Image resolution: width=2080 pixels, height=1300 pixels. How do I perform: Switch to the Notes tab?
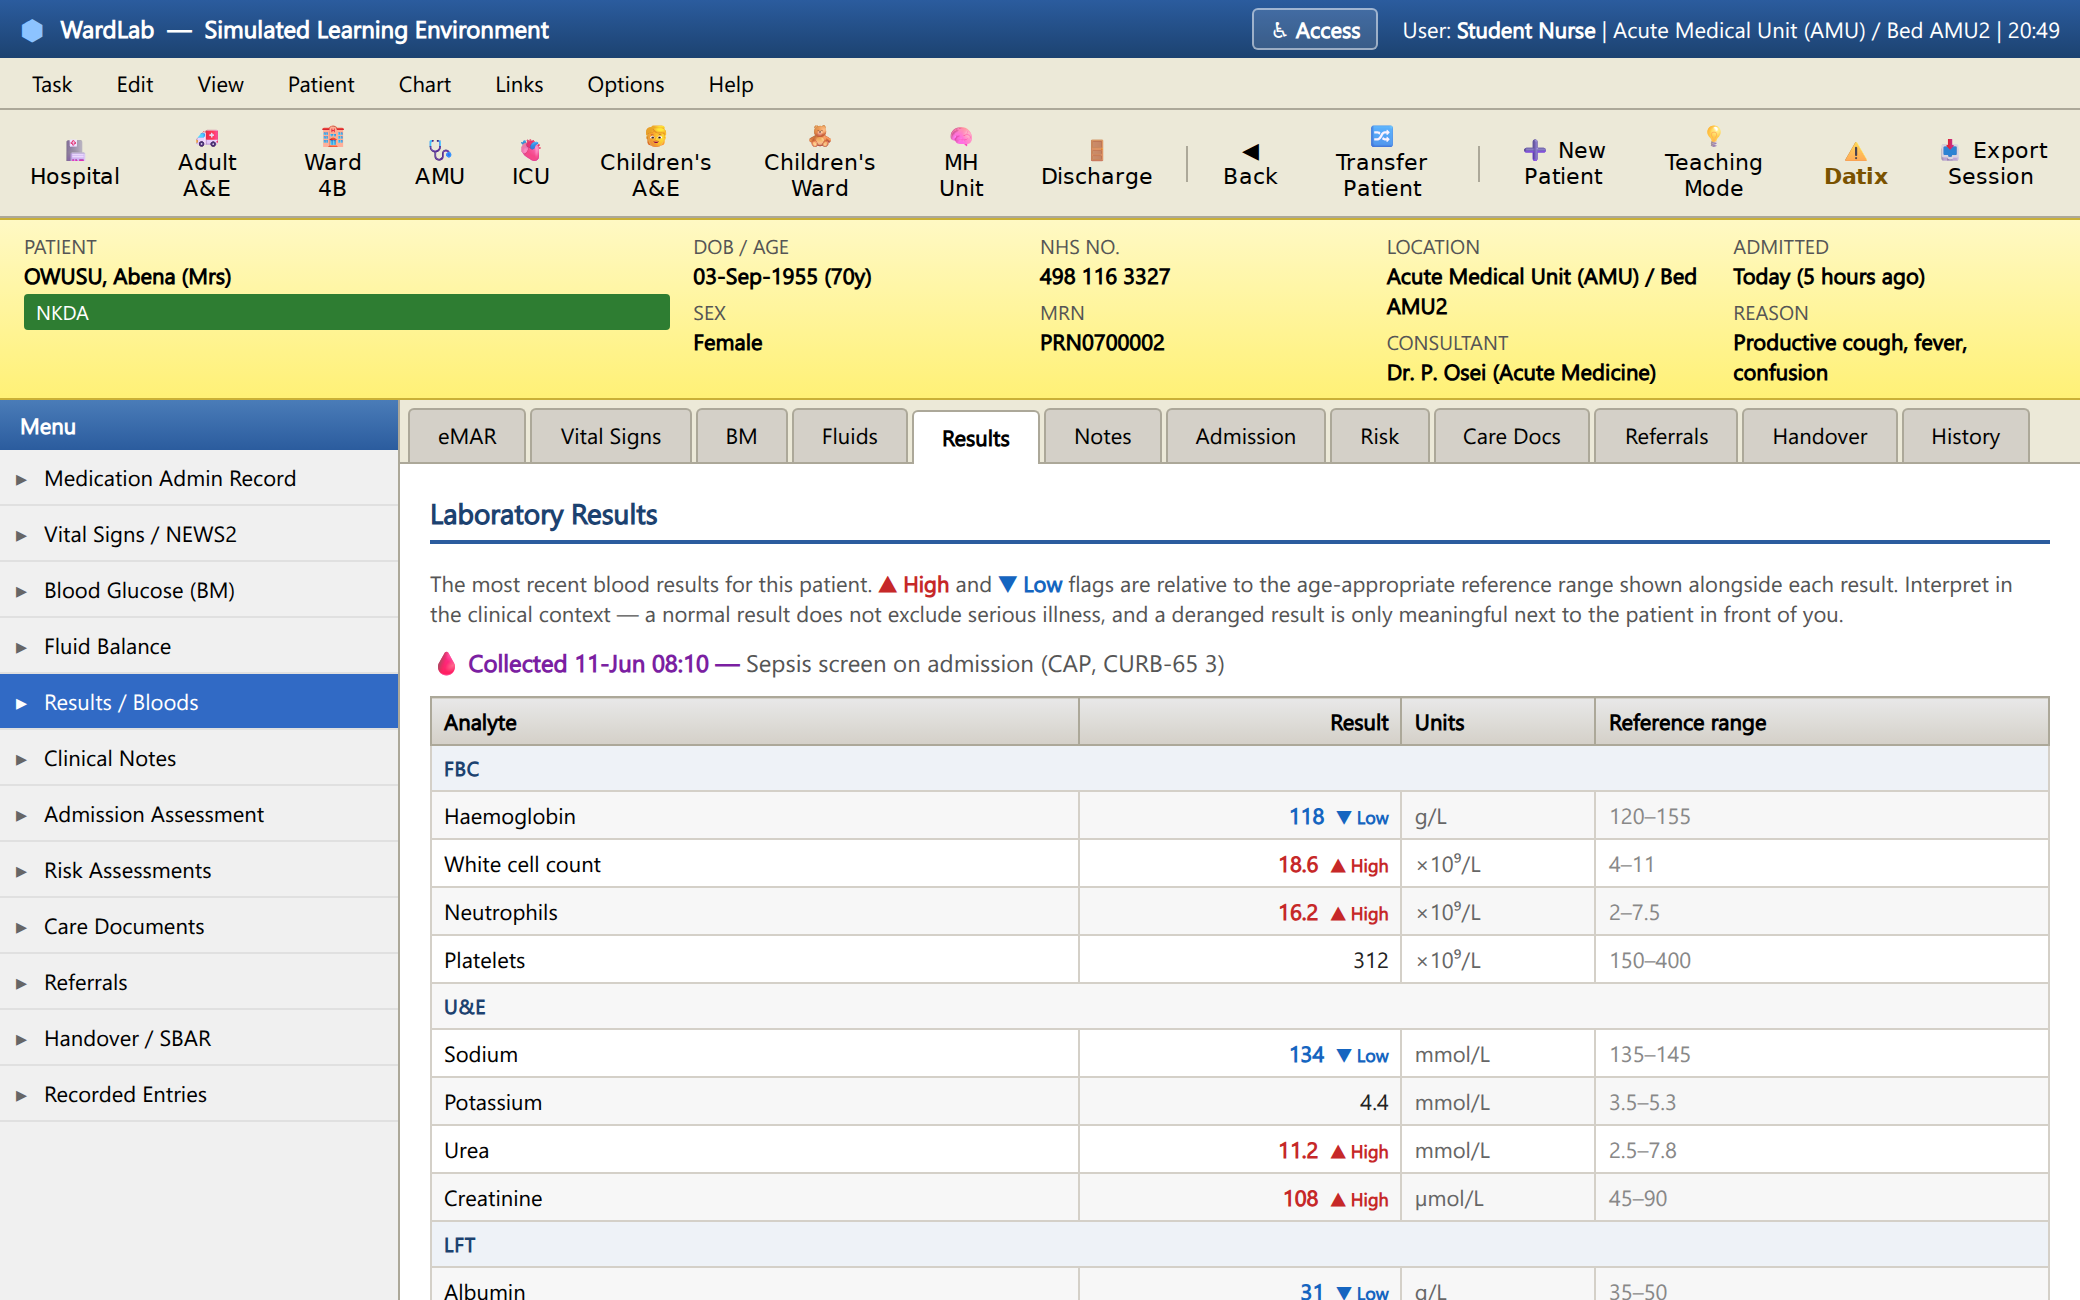[1102, 437]
